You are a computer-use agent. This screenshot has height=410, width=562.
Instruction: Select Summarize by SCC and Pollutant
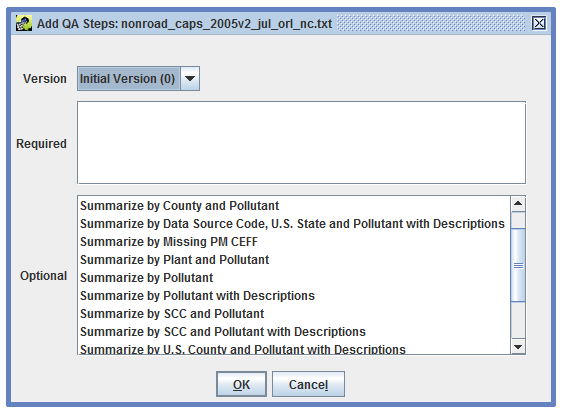(294, 314)
